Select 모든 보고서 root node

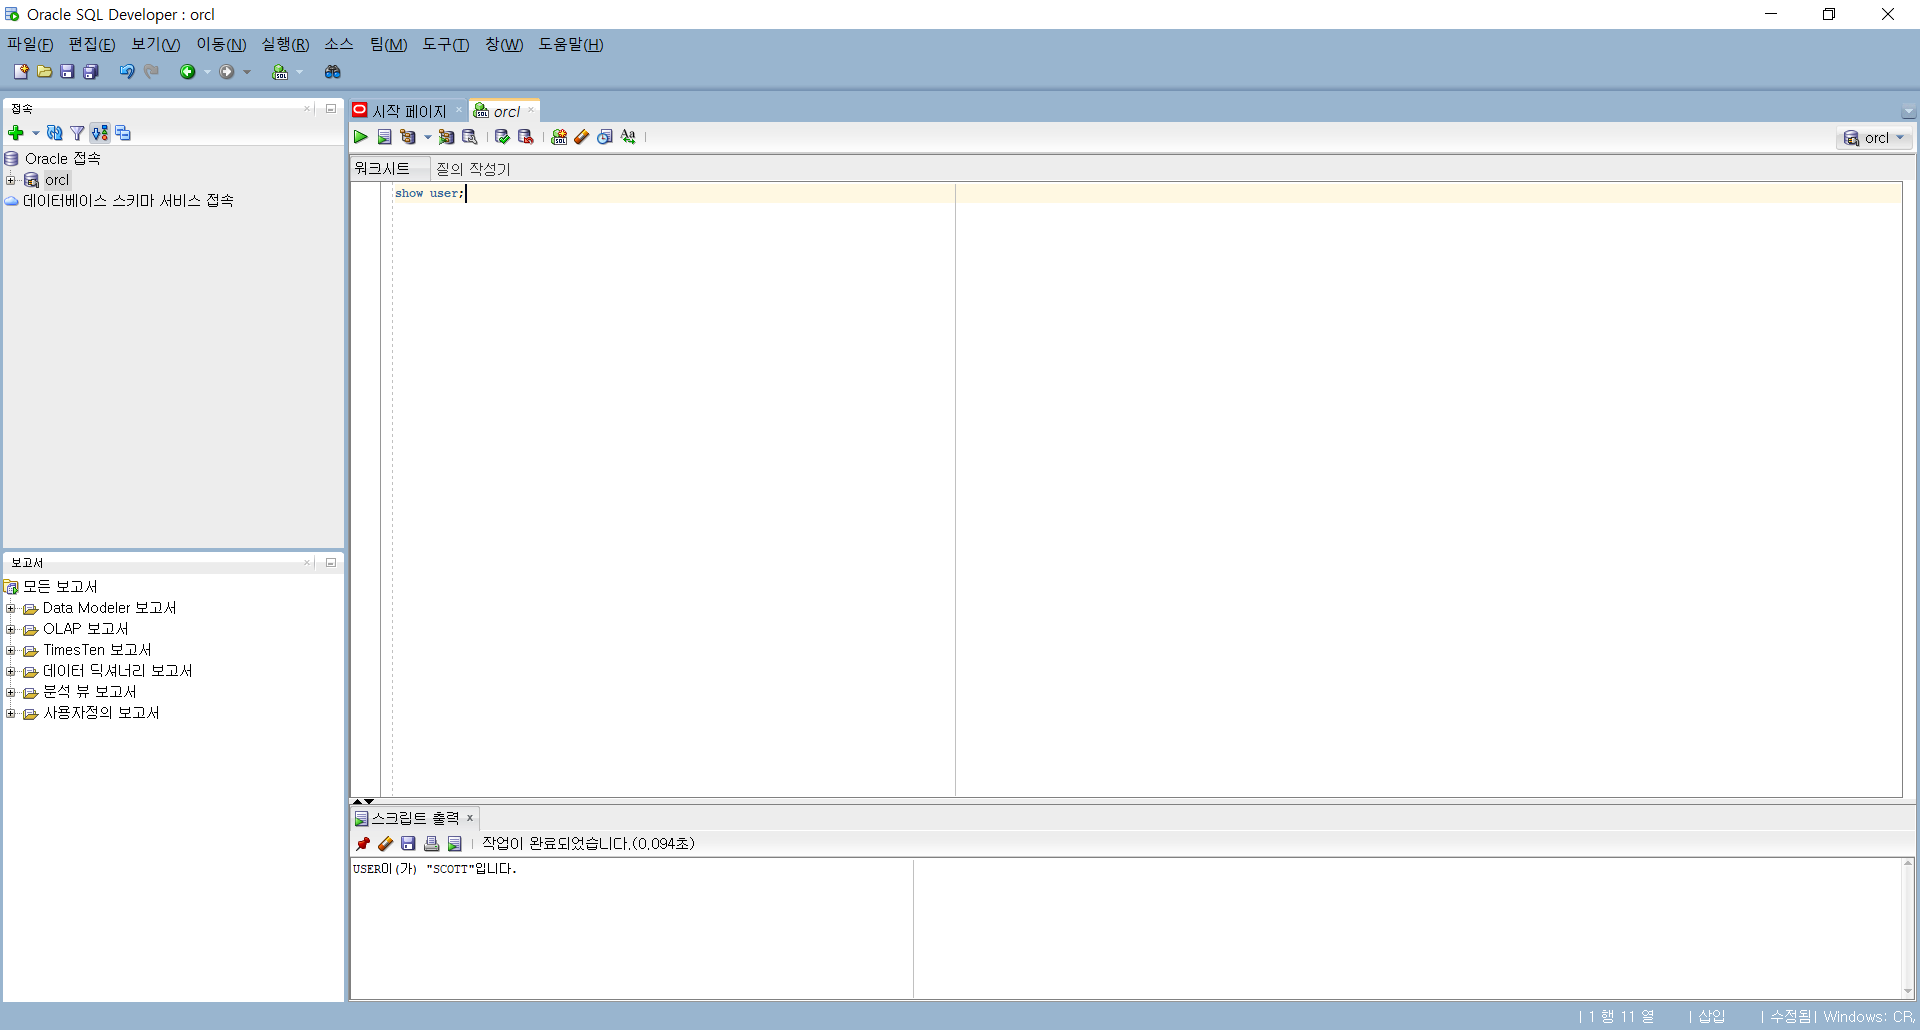click(x=60, y=587)
